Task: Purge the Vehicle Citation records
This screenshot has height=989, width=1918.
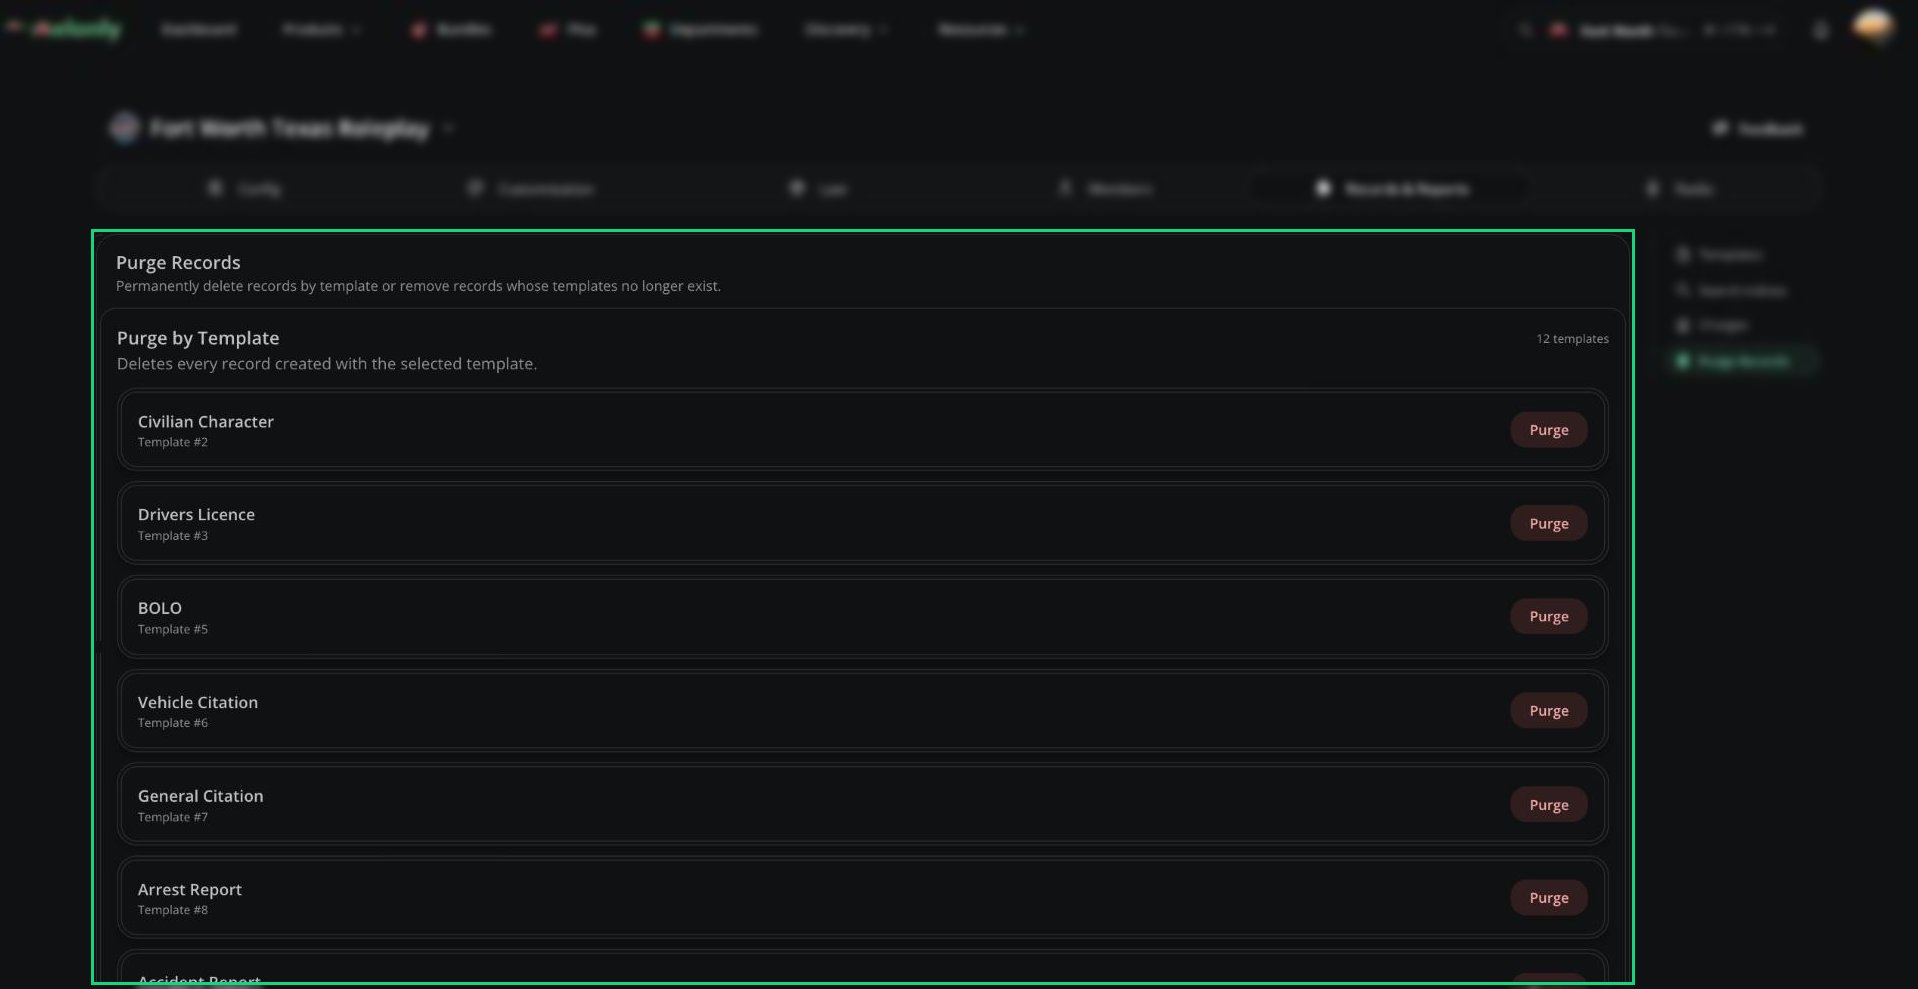Action: tap(1548, 710)
